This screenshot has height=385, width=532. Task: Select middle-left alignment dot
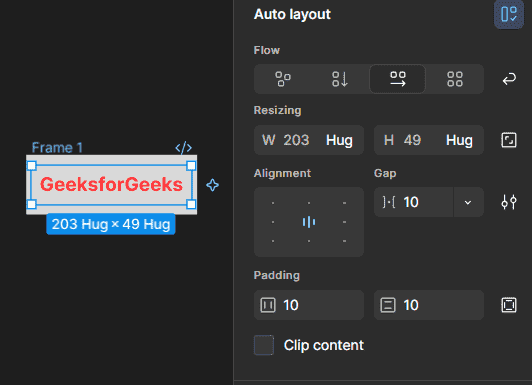(x=273, y=222)
